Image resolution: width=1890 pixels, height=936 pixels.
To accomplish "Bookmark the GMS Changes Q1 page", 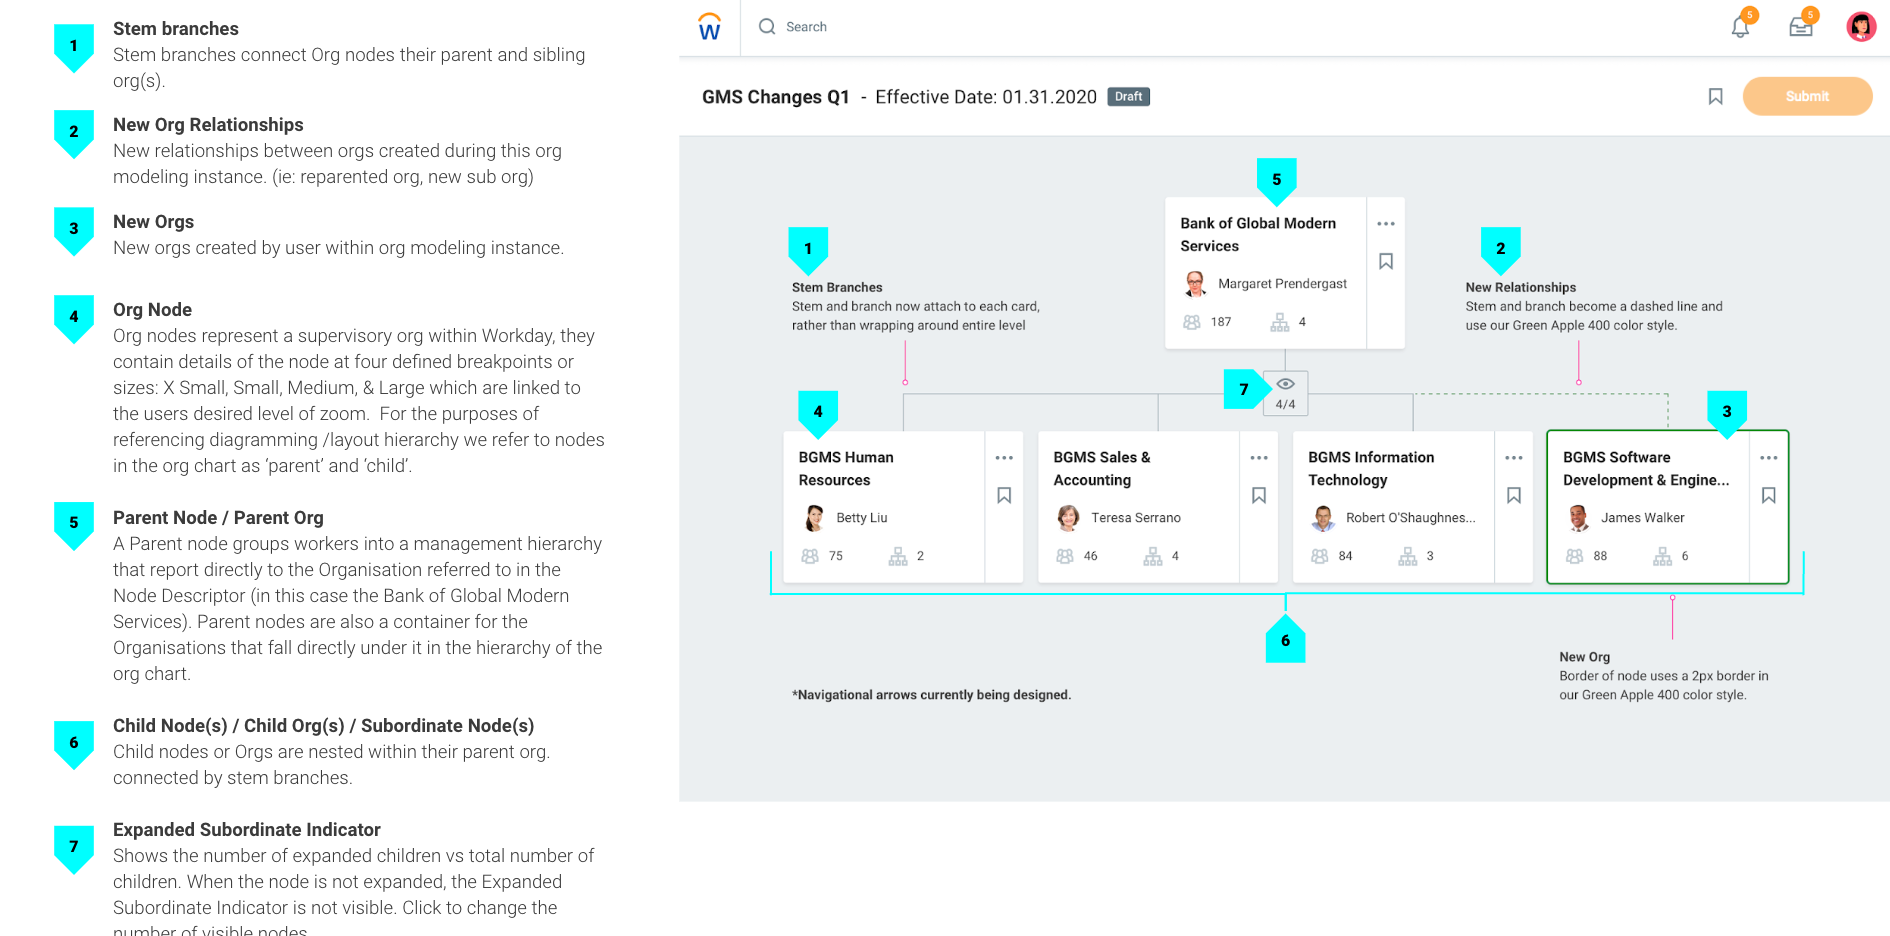I will pyautogui.click(x=1715, y=97).
